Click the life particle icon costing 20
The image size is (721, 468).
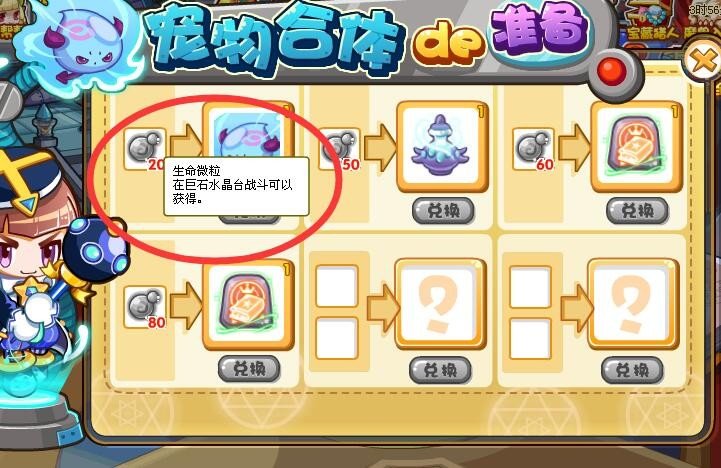pos(145,148)
